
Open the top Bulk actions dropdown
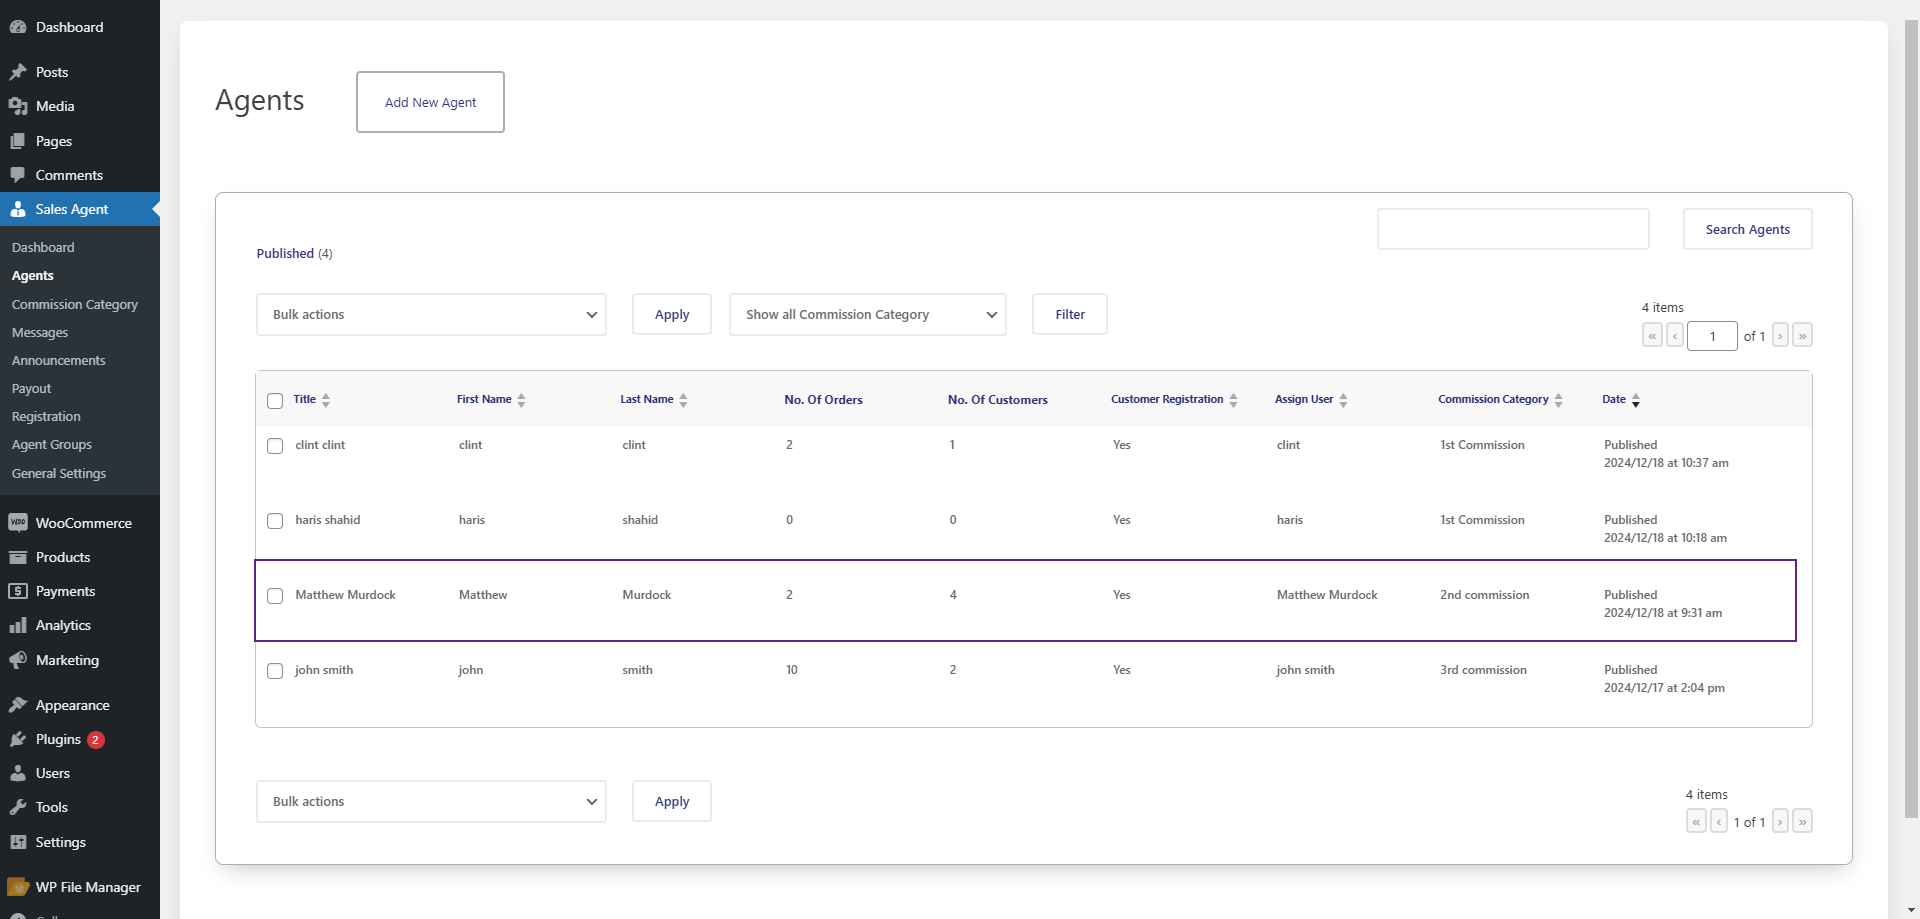[431, 314]
